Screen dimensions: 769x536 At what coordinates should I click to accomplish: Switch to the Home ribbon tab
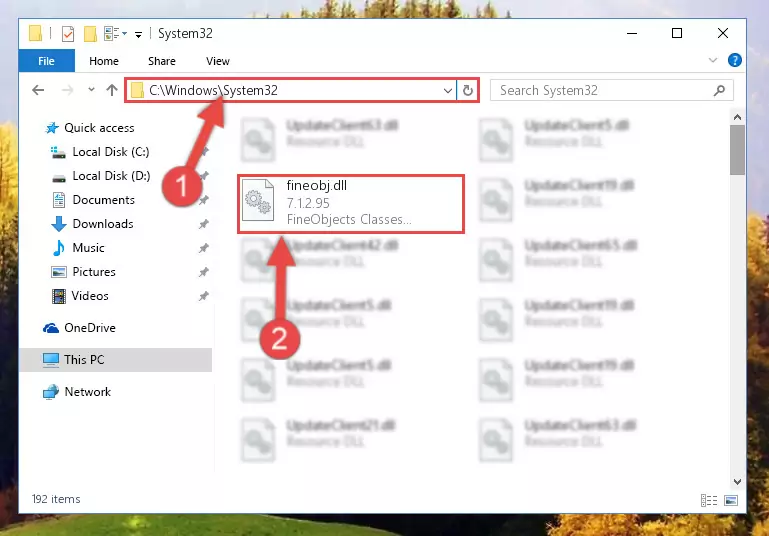[104, 61]
